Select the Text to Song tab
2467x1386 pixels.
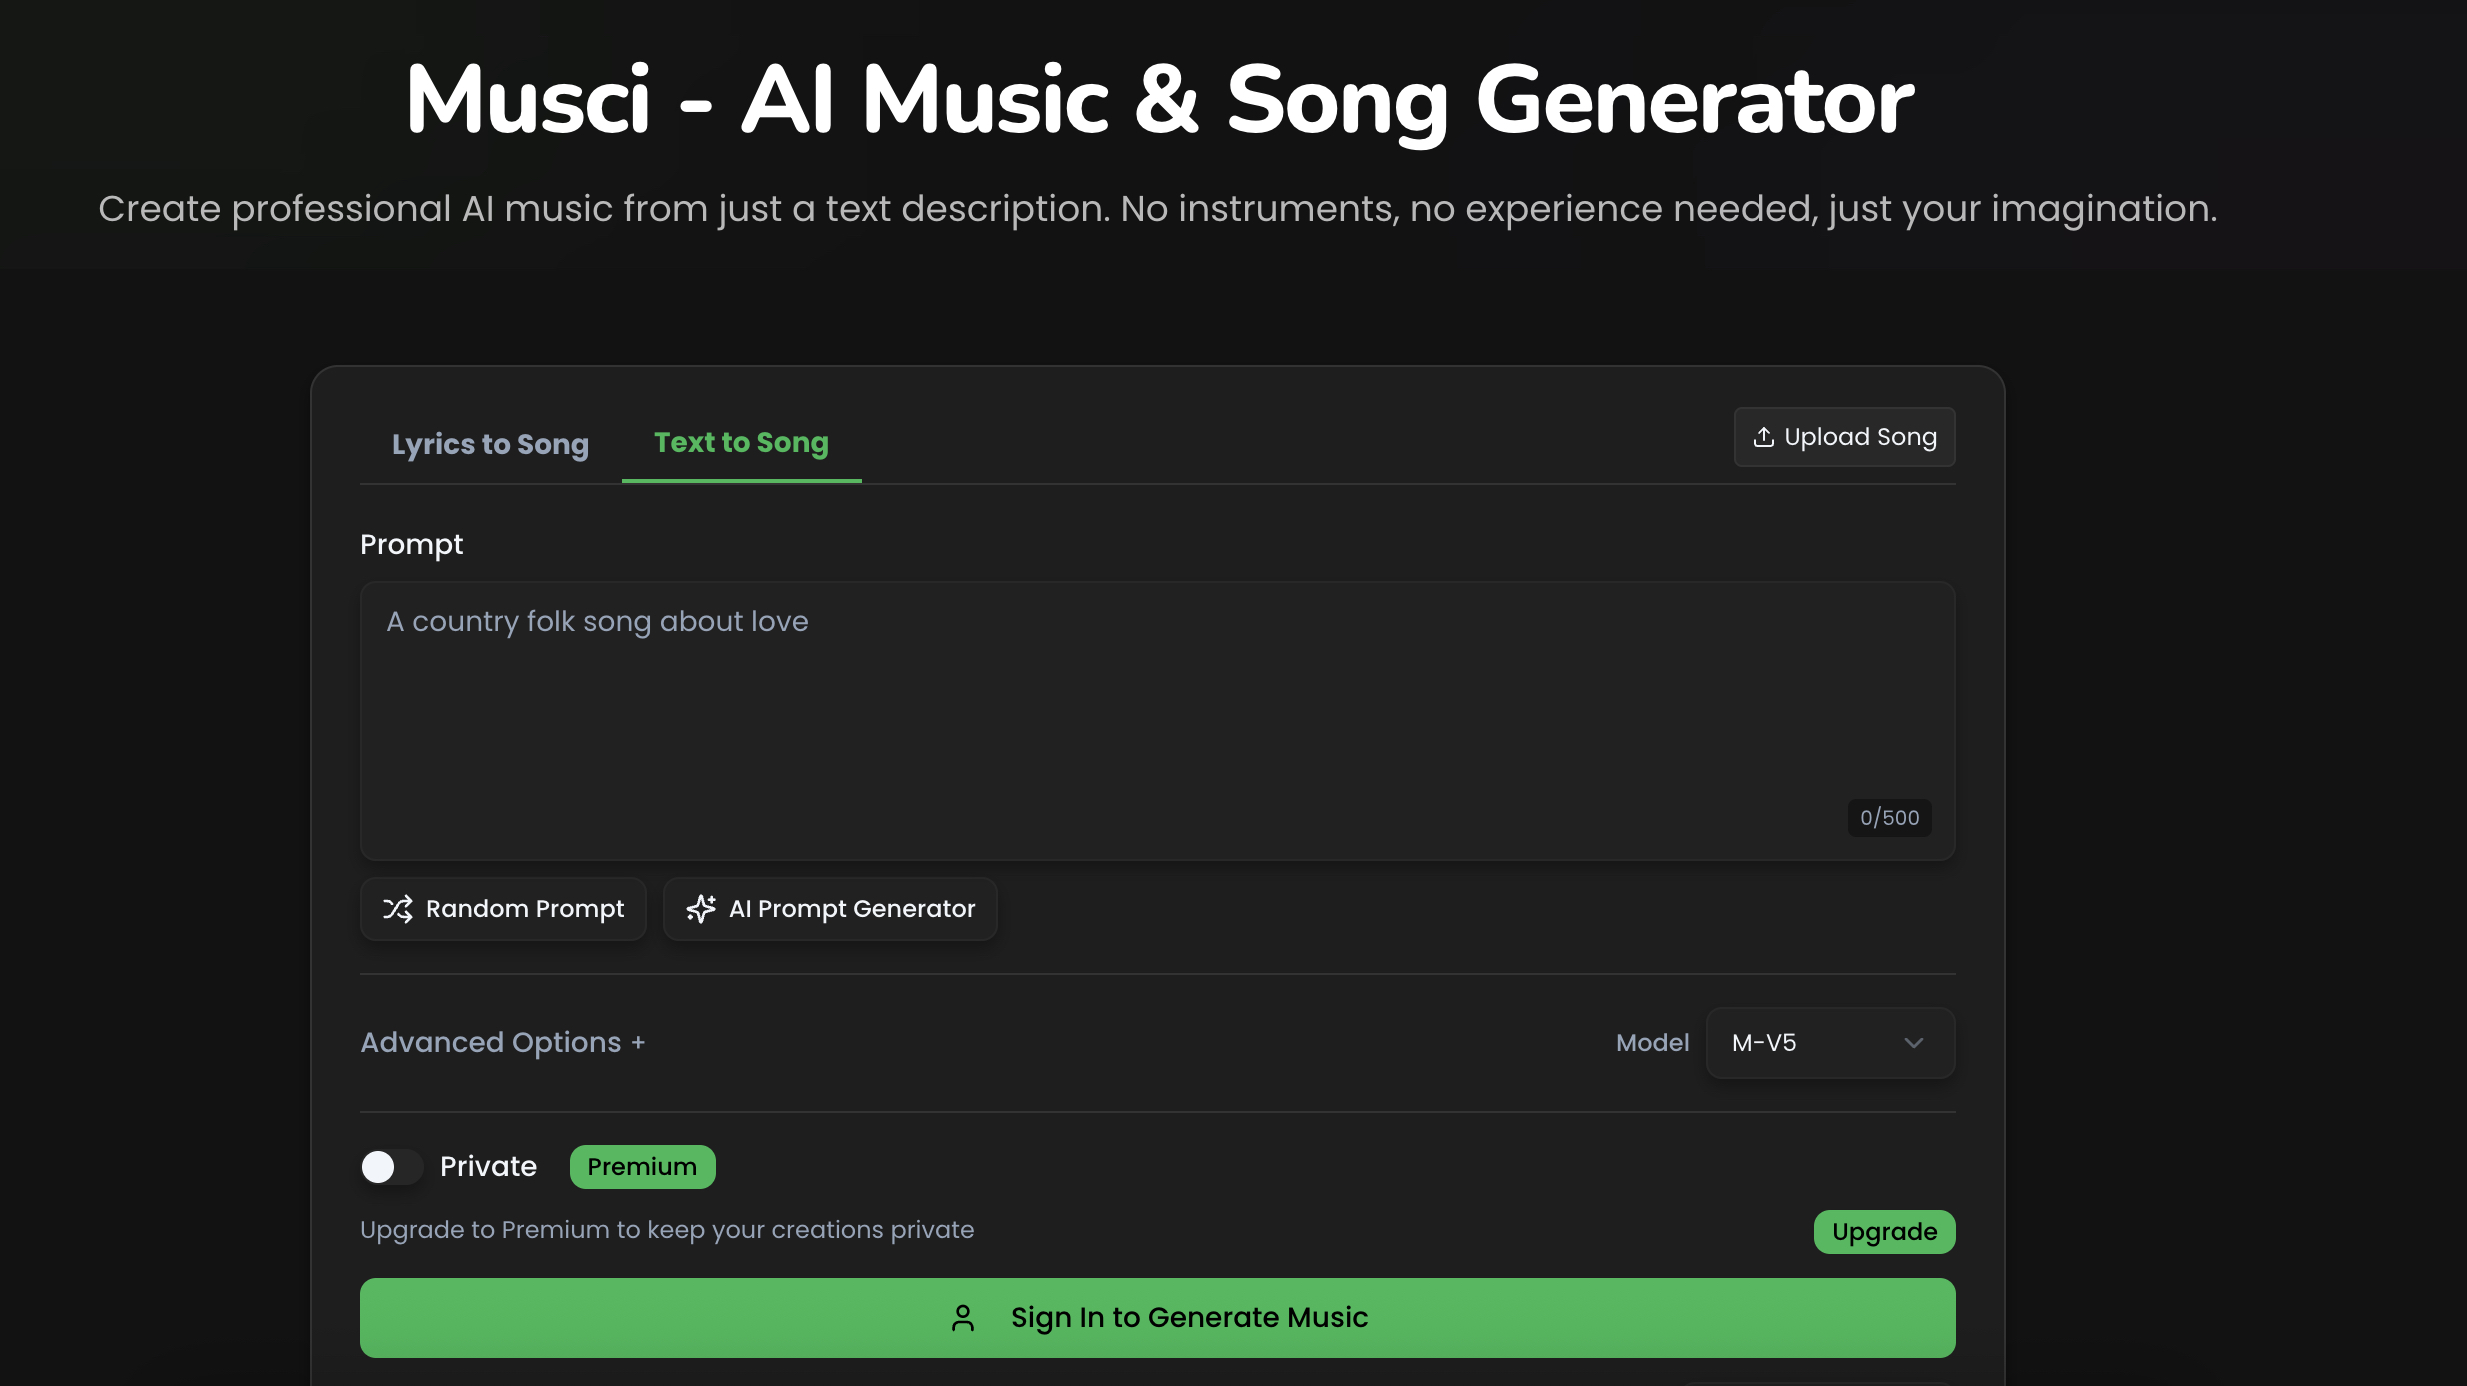(740, 443)
